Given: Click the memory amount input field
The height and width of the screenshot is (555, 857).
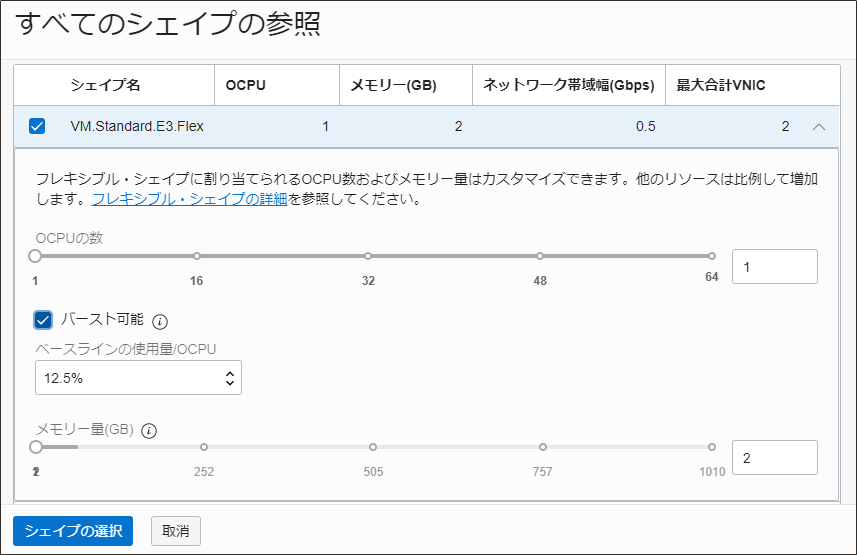Looking at the screenshot, I should (774, 457).
